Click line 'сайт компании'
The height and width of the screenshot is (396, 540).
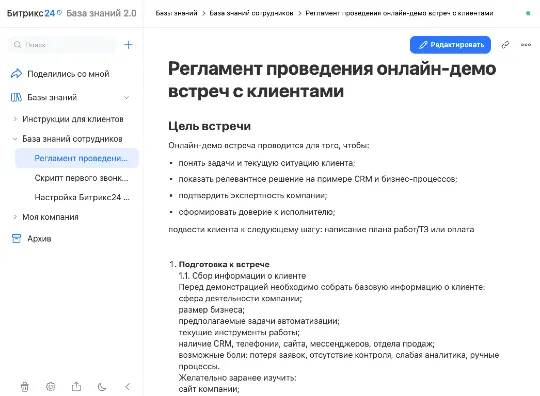(209, 389)
